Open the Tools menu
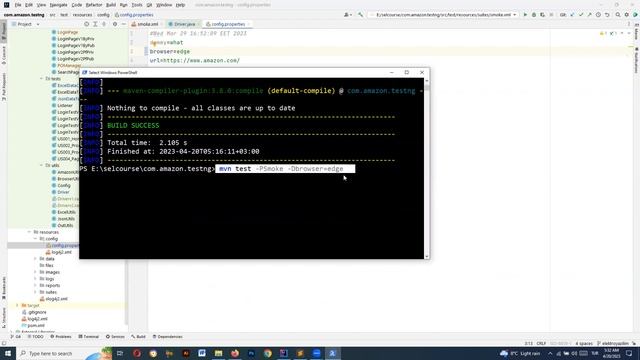This screenshot has width=640, height=360. pos(137,5)
